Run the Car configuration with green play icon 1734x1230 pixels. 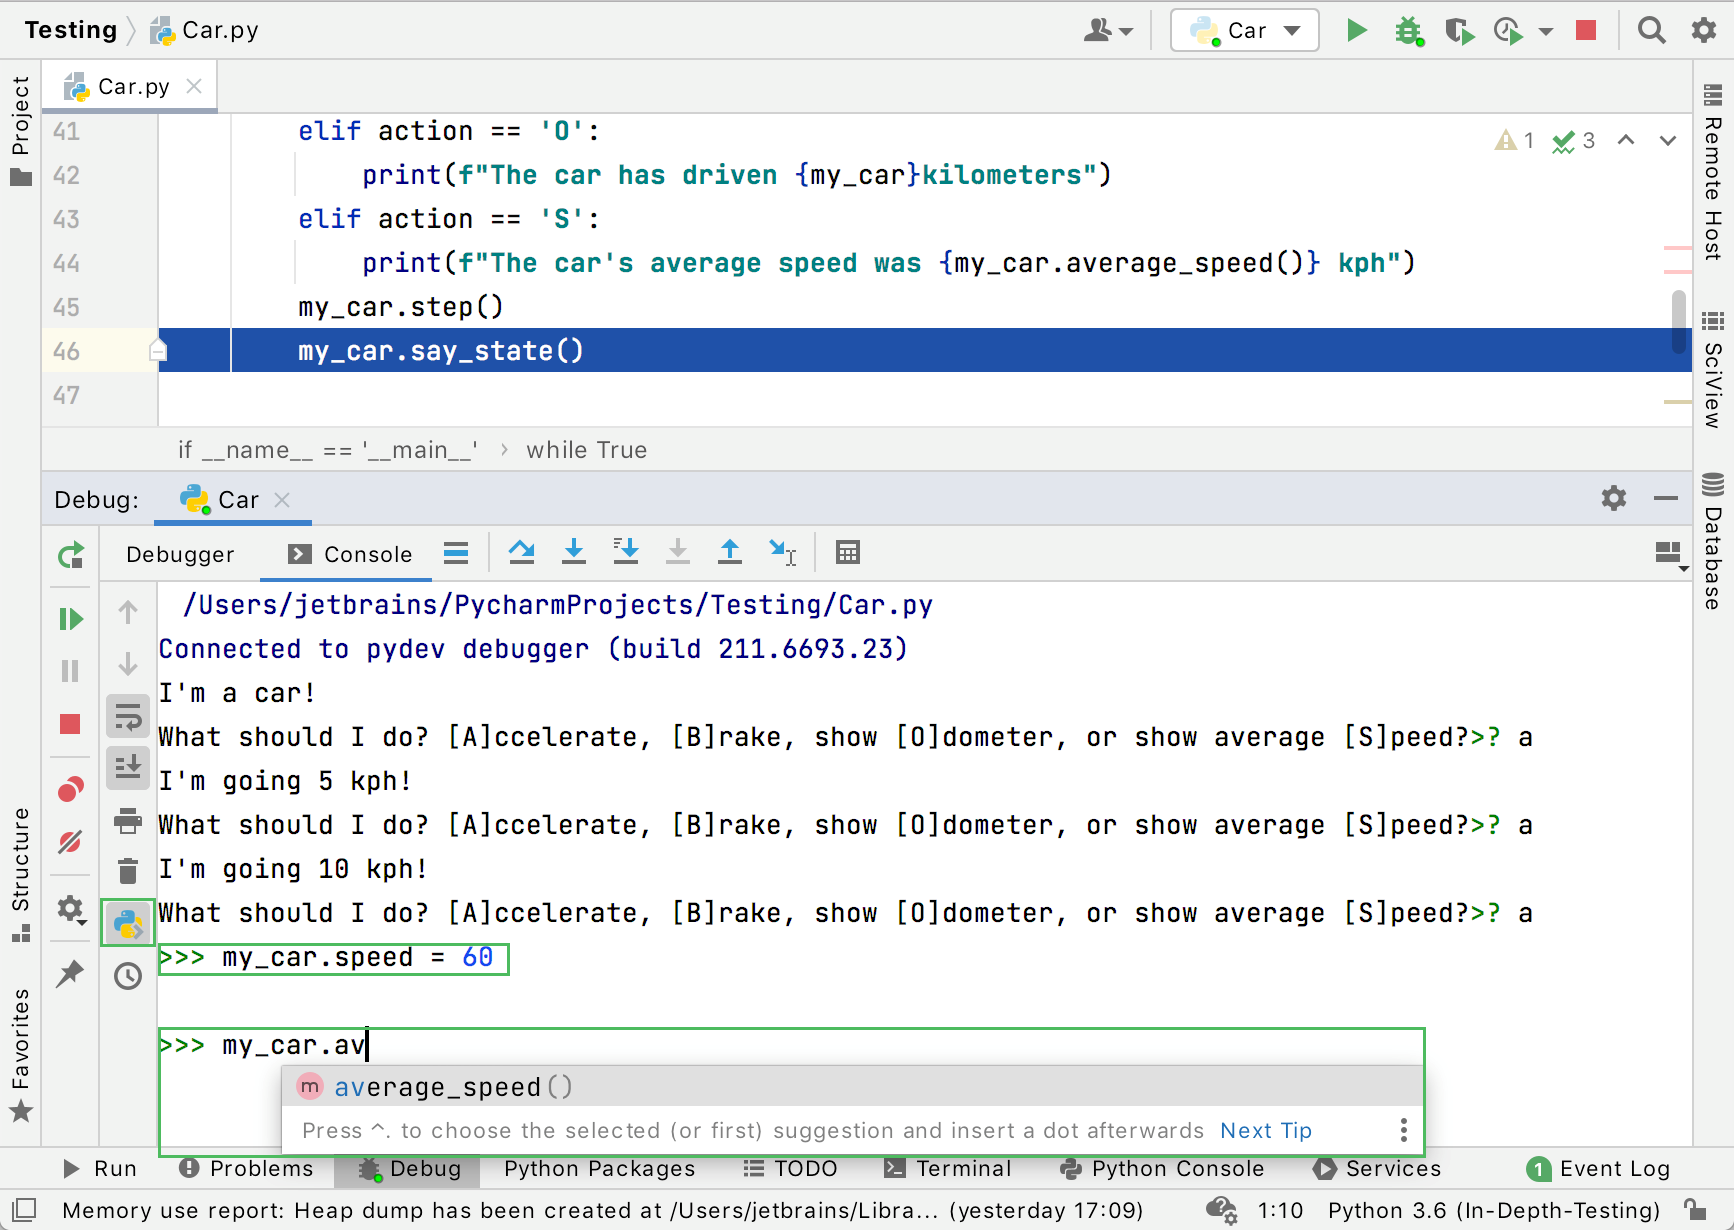(x=1357, y=30)
